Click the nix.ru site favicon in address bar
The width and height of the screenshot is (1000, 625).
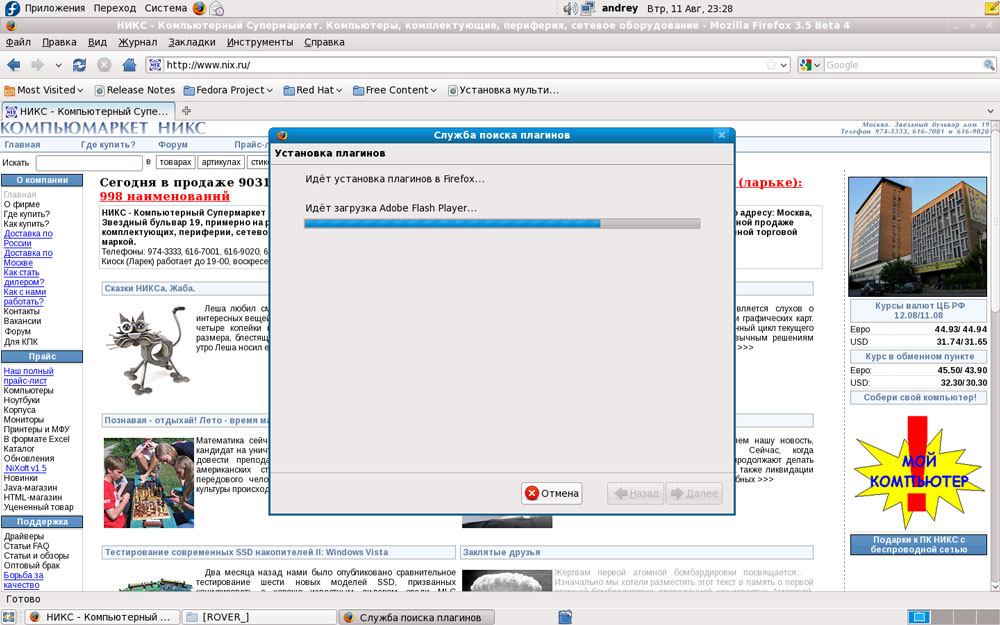point(155,65)
